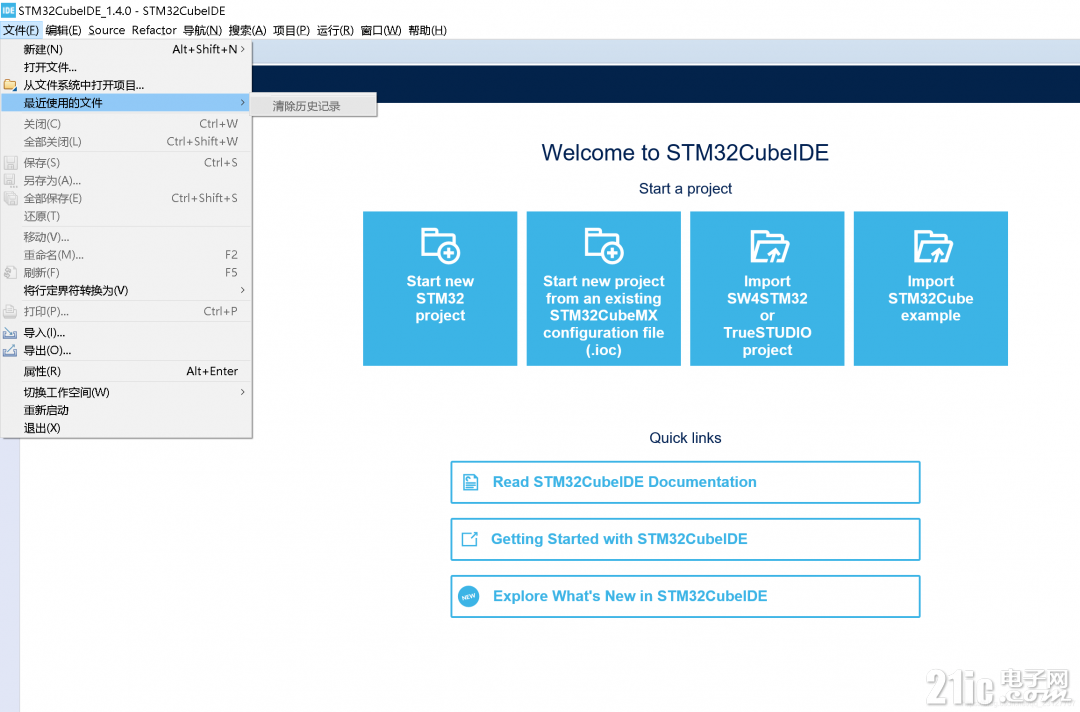The width and height of the screenshot is (1080, 712).
Task: Click the document icon beside Read STM32CubeIDE Documentation
Action: point(470,482)
